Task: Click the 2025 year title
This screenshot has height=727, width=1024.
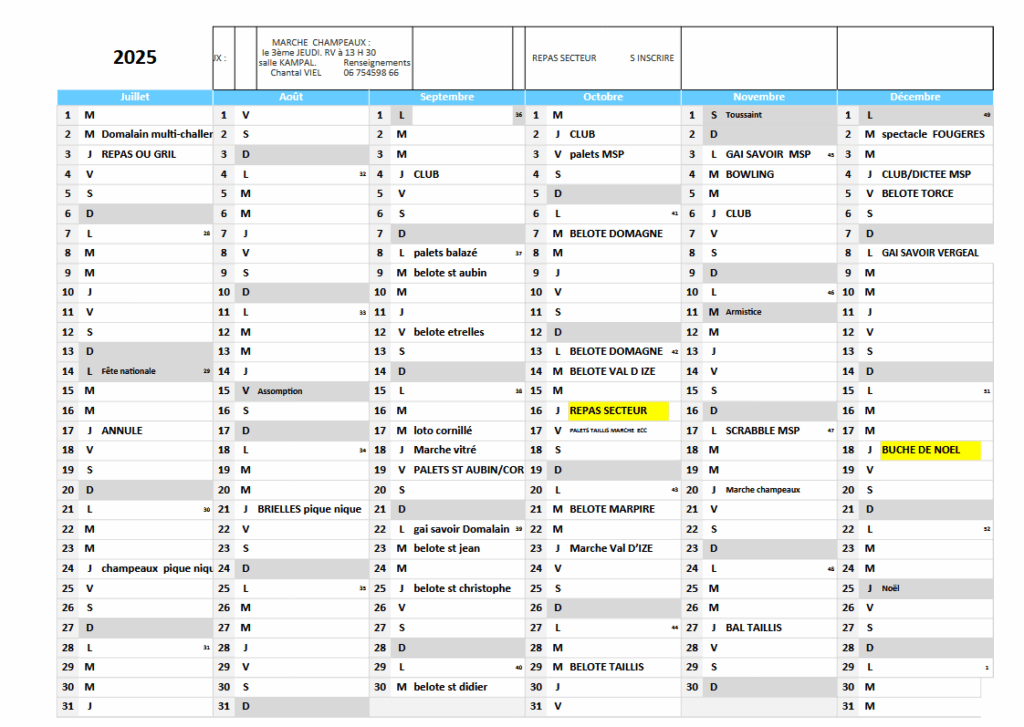Action: (x=135, y=57)
